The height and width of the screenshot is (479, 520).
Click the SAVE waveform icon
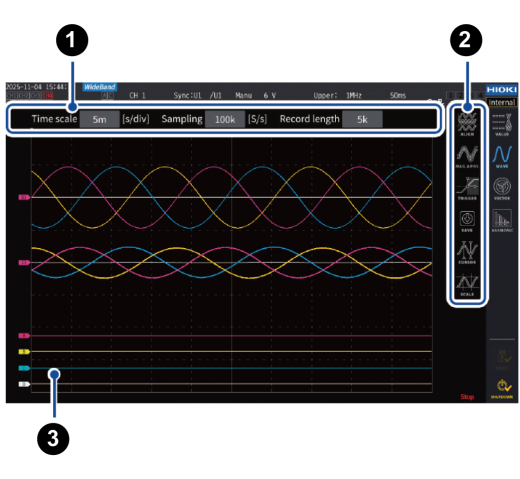coord(467,221)
